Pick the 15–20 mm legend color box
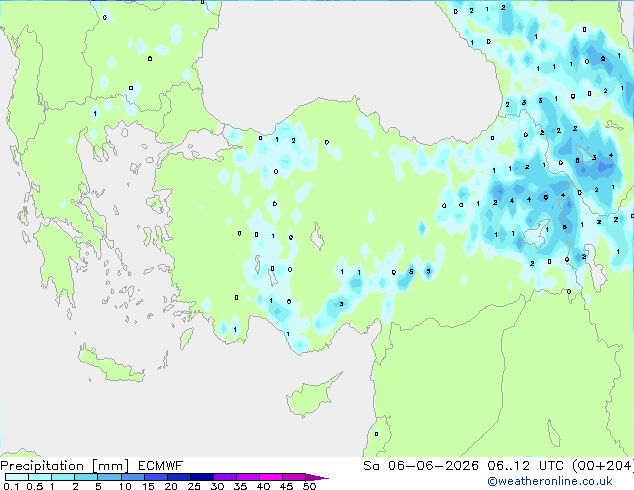The height and width of the screenshot is (490, 634). coord(155,477)
